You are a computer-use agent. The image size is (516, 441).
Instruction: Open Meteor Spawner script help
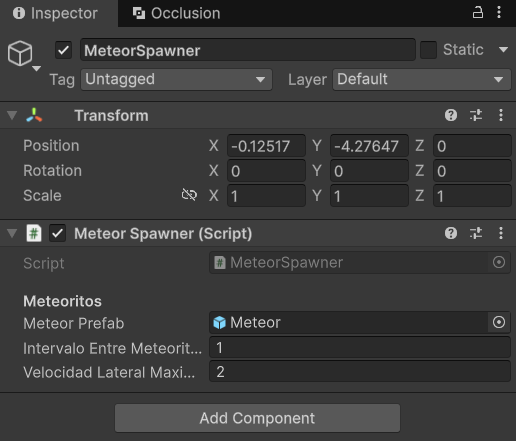click(x=451, y=233)
